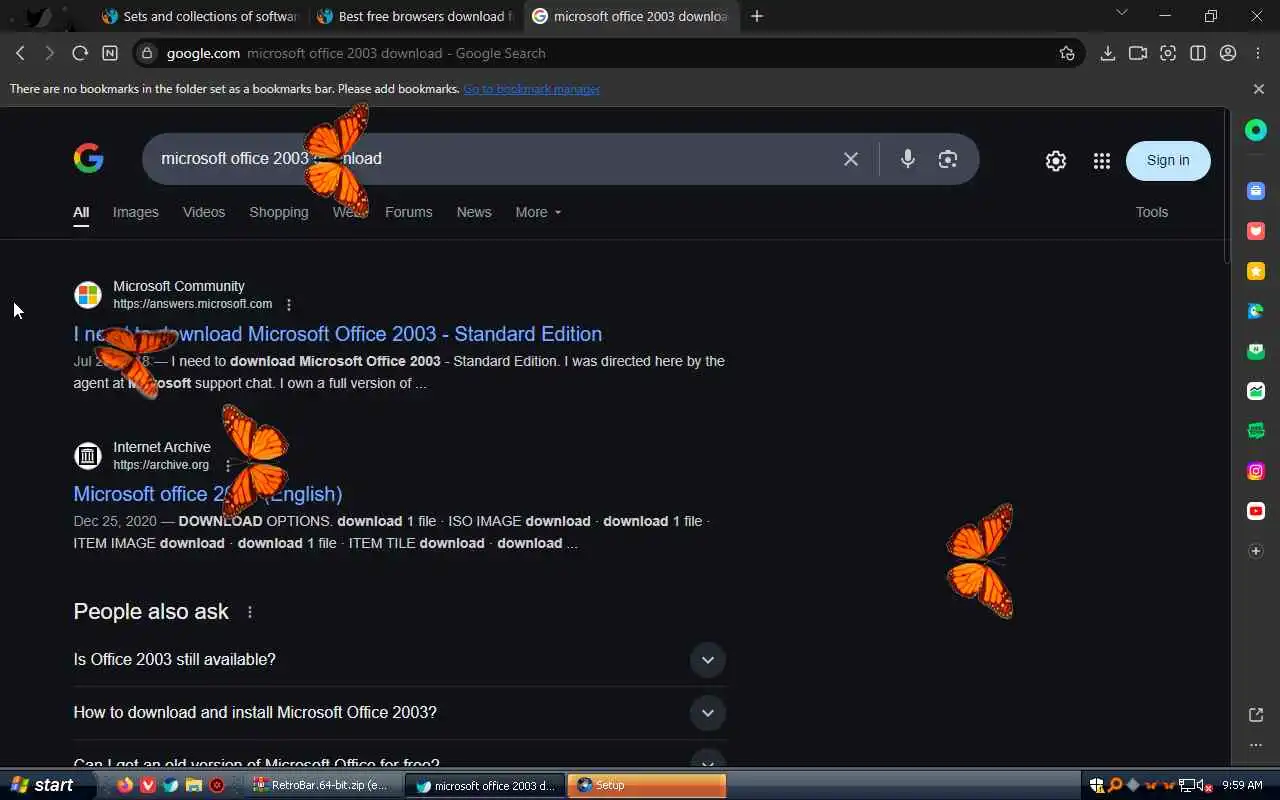Image resolution: width=1280 pixels, height=800 pixels.
Task: Open the tab search dropdown chevron
Action: click(1121, 13)
